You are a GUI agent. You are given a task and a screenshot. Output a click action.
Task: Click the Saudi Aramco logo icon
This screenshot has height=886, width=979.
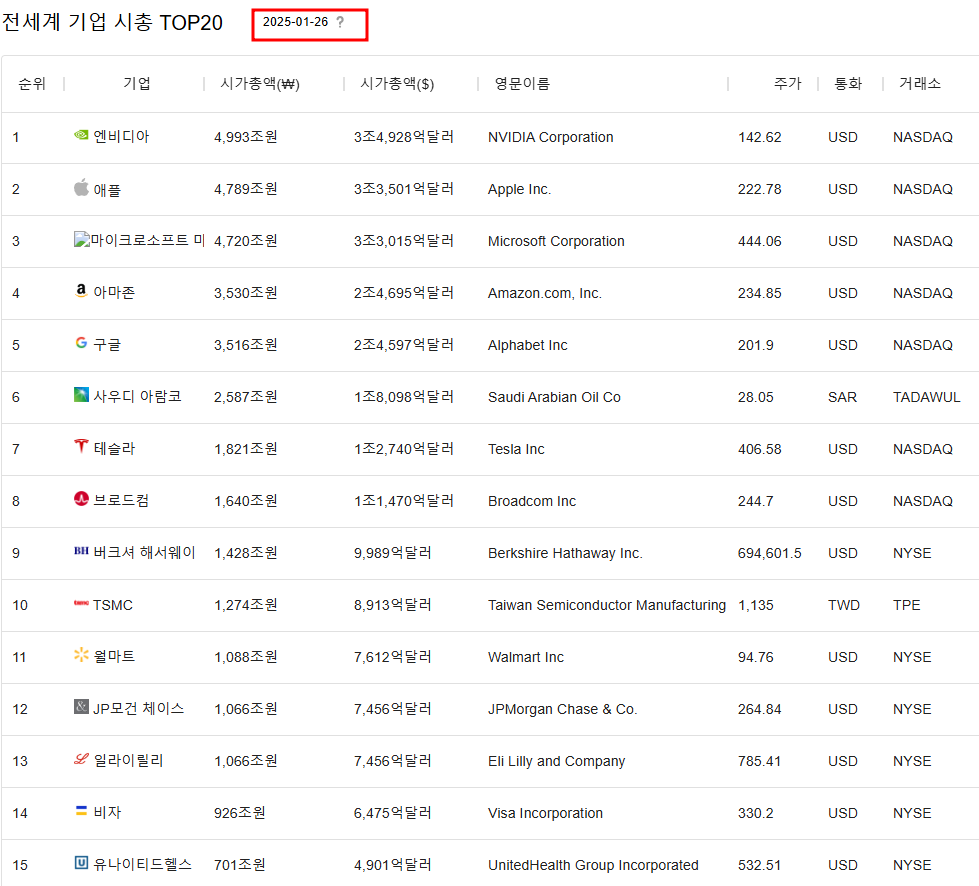[x=81, y=395]
